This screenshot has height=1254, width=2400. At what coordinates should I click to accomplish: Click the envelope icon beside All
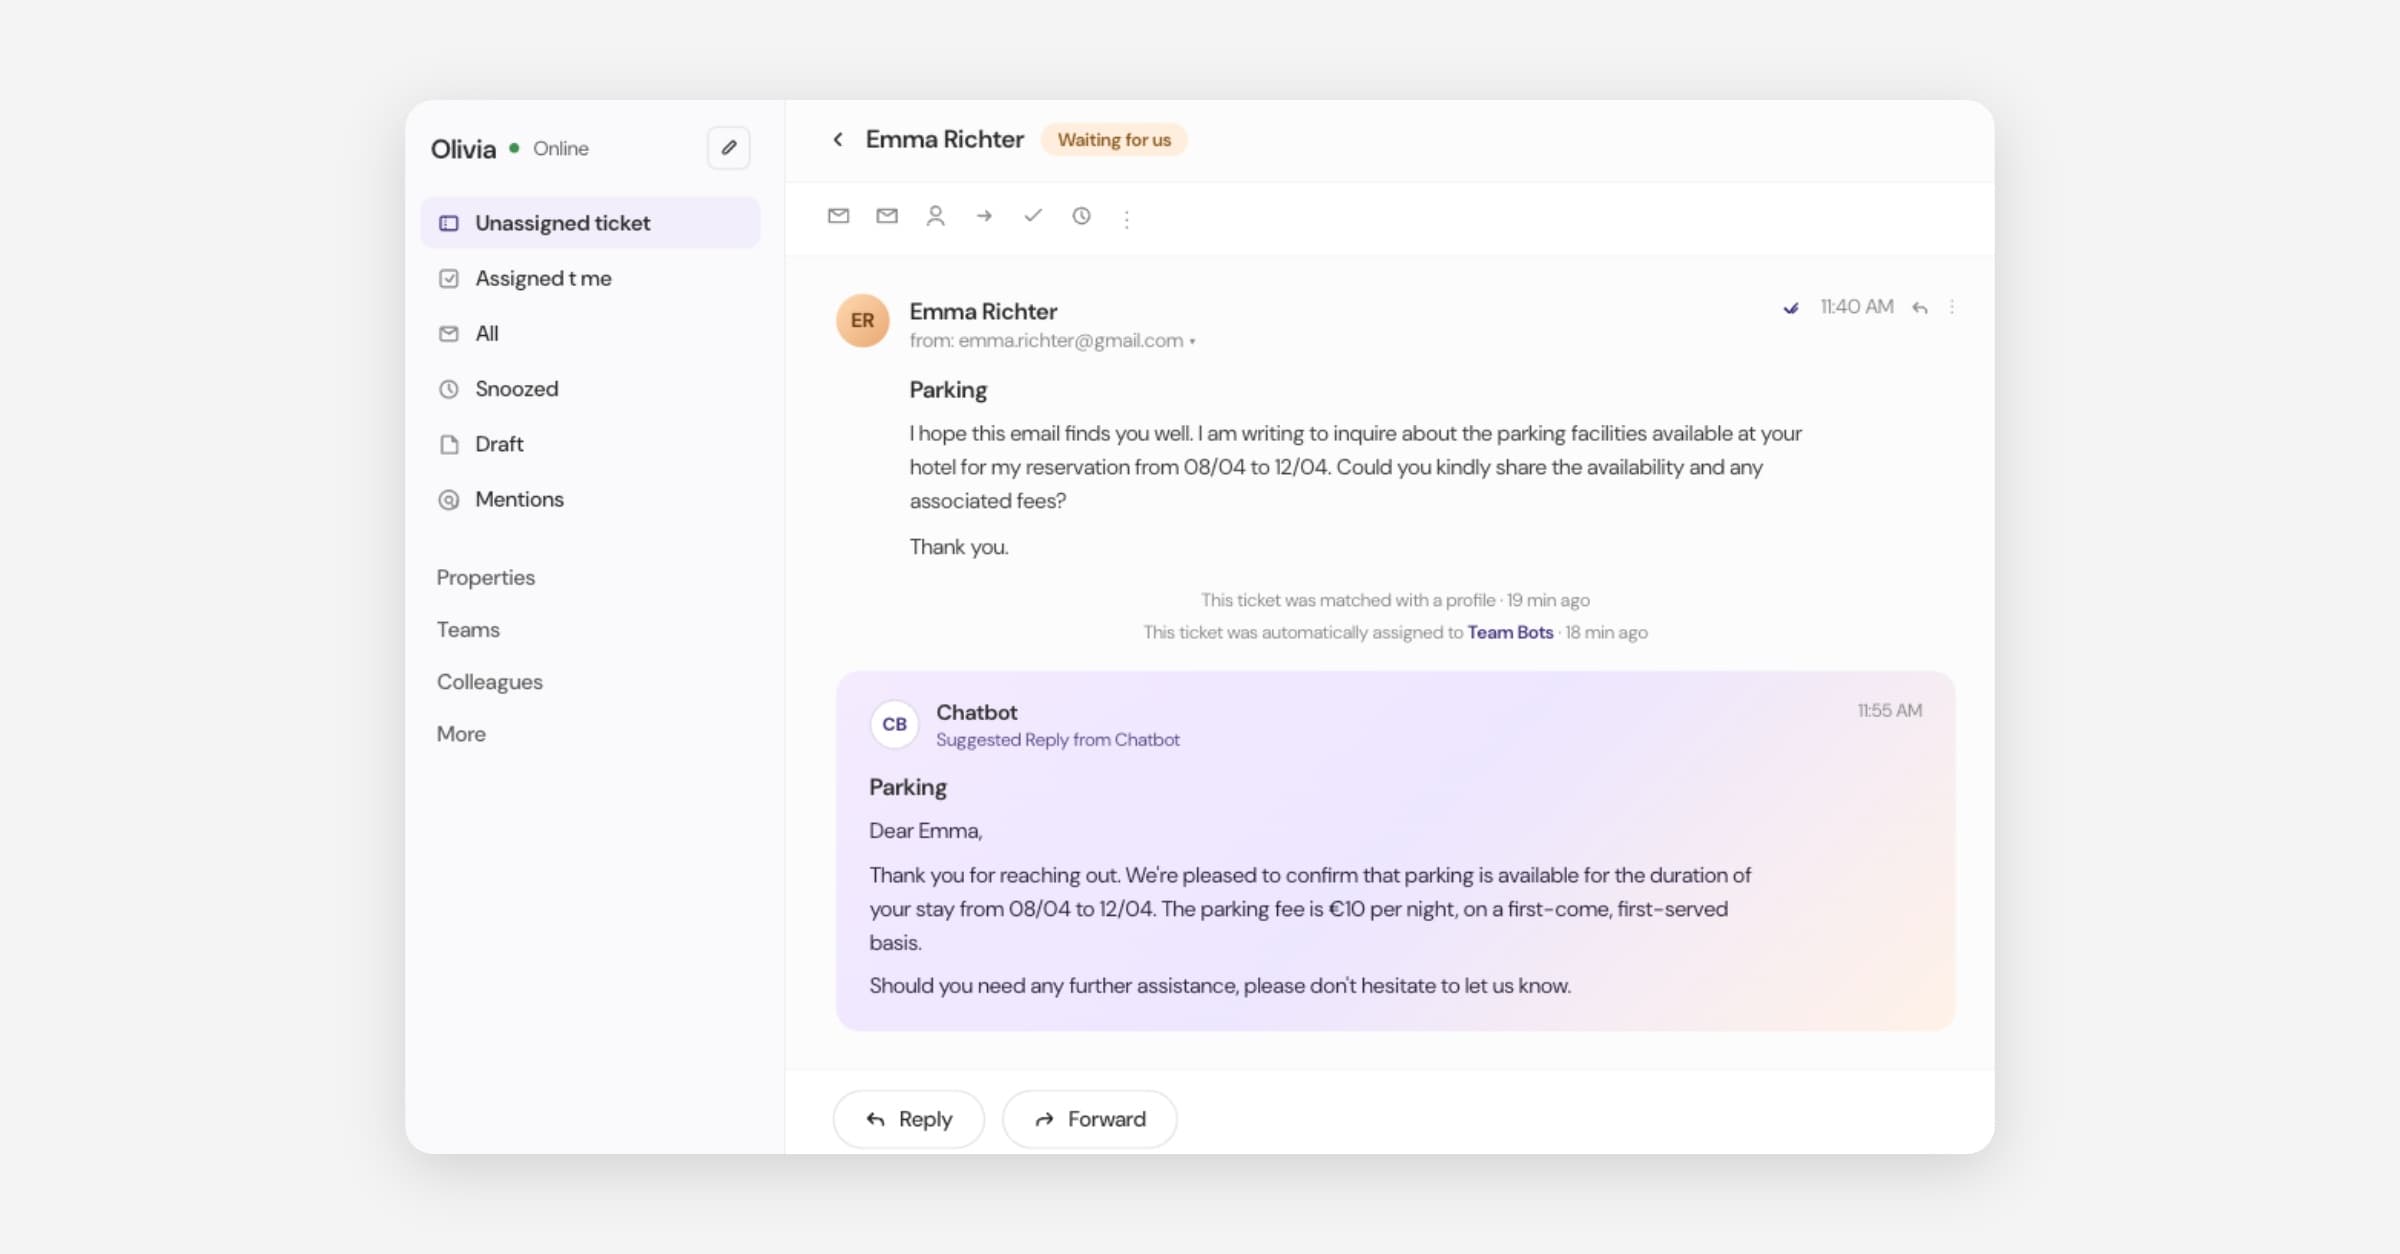coord(449,333)
